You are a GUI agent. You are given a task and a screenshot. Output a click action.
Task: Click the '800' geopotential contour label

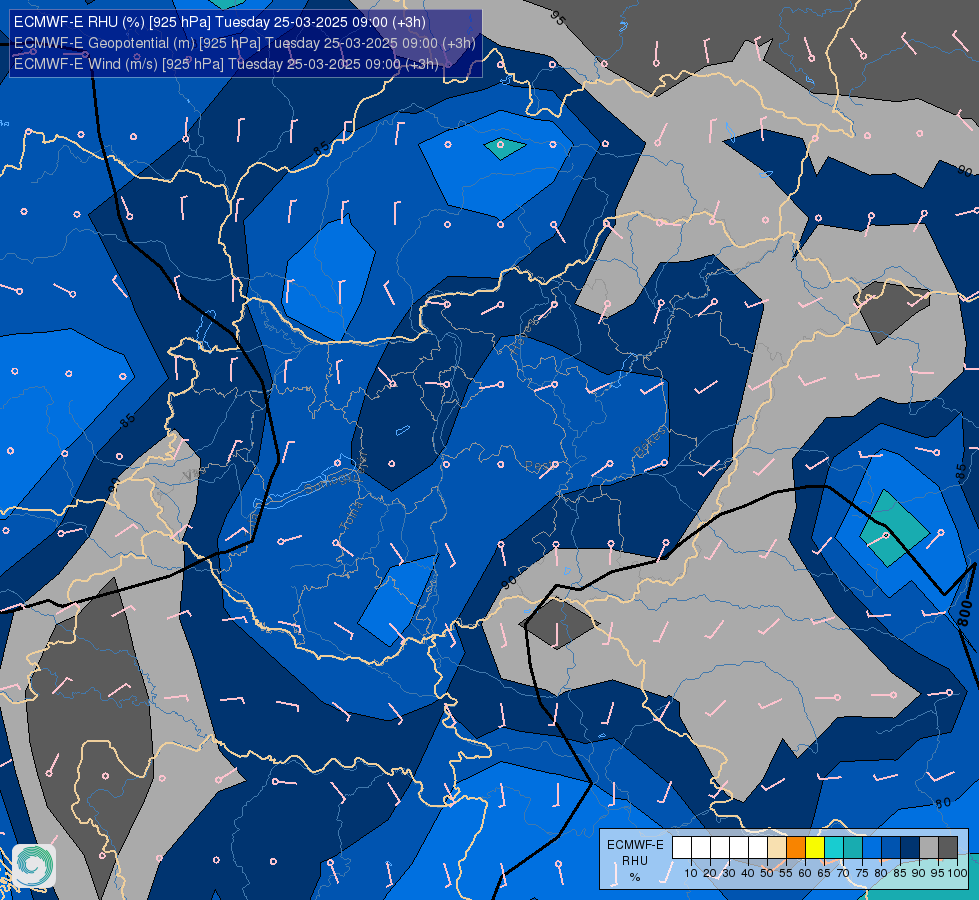(965, 613)
